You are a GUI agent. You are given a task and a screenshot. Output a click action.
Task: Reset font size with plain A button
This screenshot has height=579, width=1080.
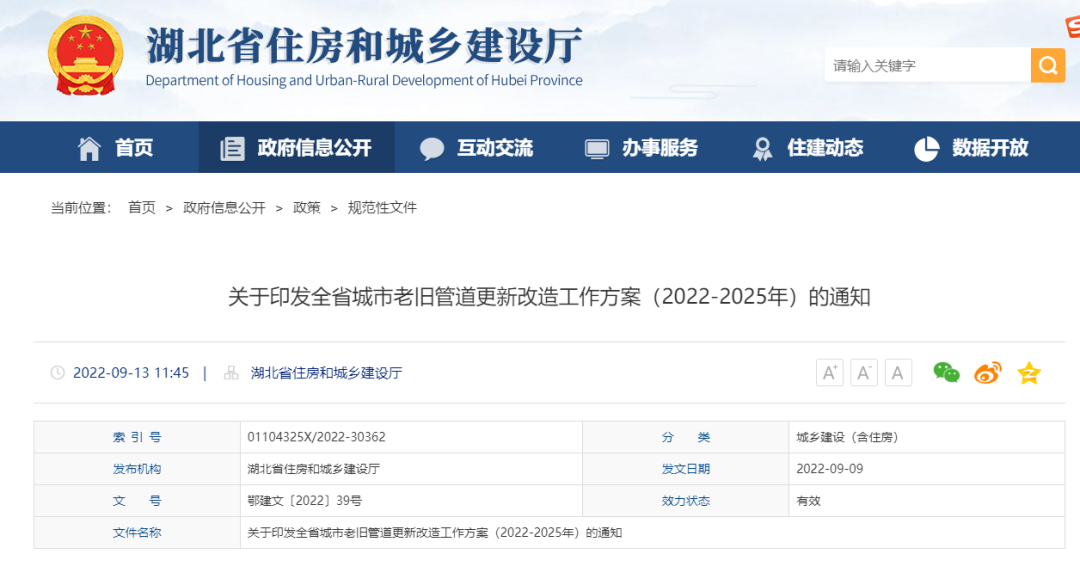898,373
